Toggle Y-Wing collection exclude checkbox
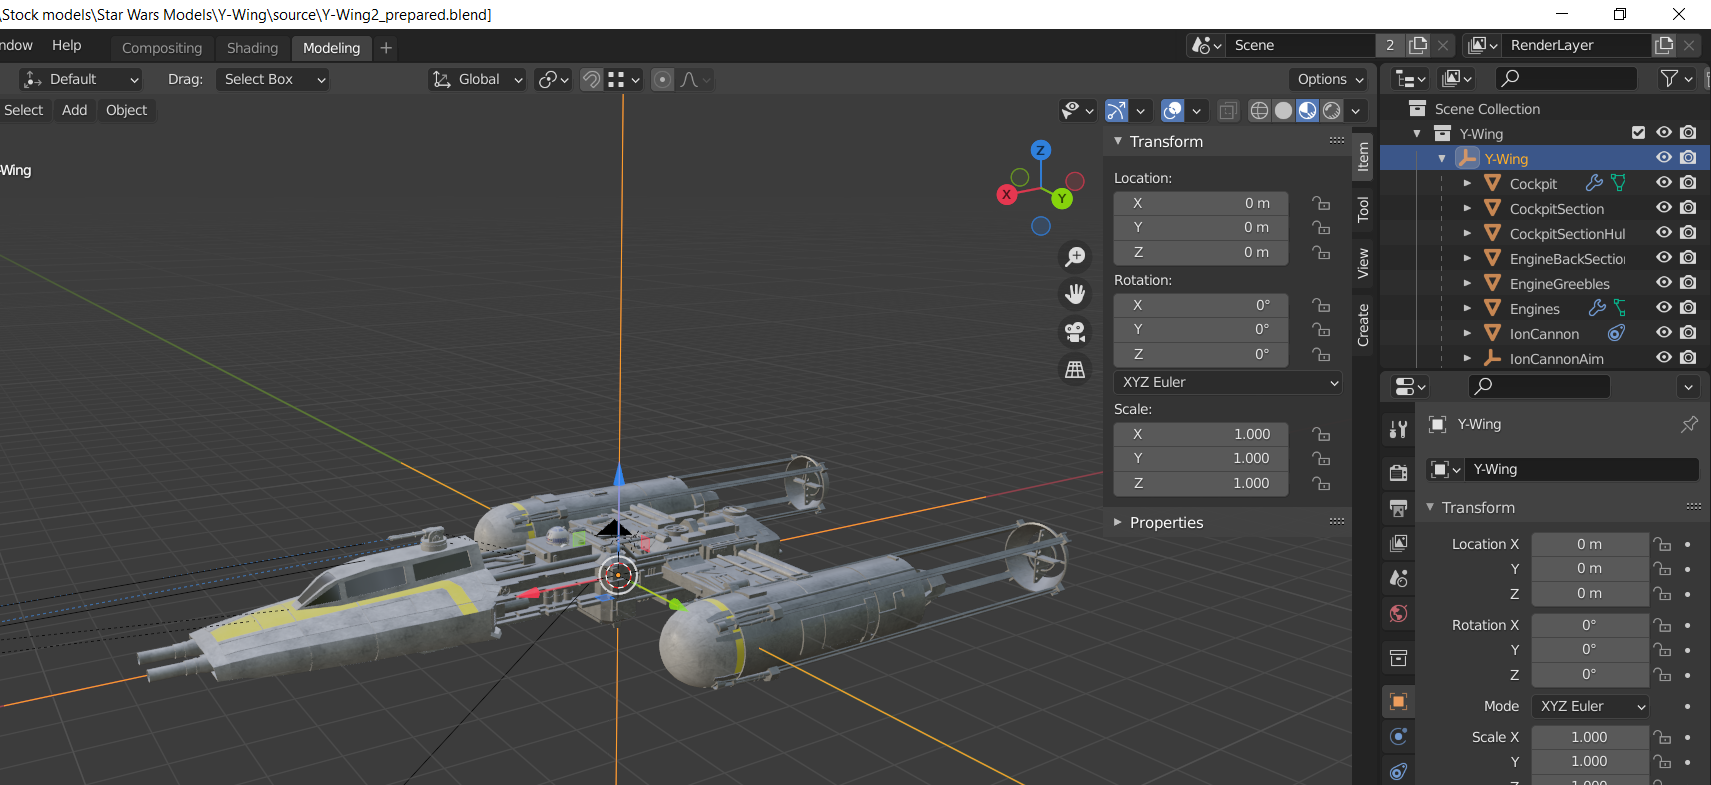The height and width of the screenshot is (785, 1711). click(1638, 132)
